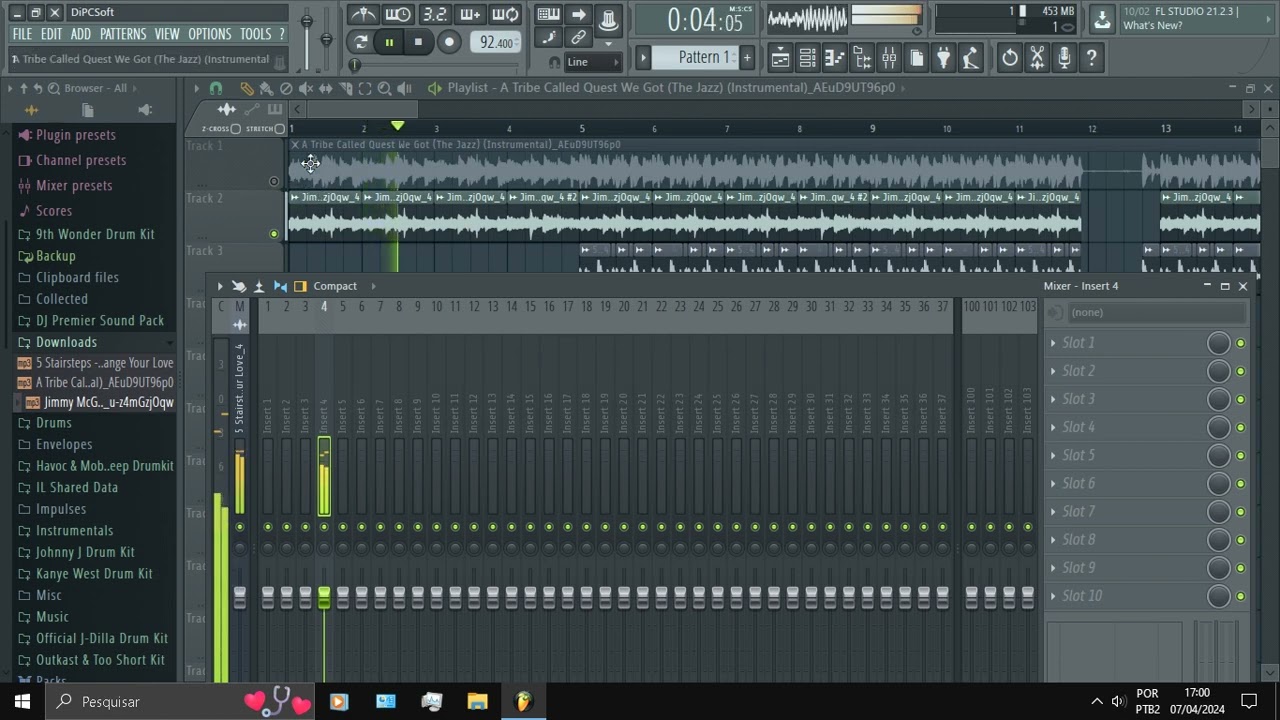Select the Zoom tool in Playlist
1280x720 pixels.
[x=384, y=88]
